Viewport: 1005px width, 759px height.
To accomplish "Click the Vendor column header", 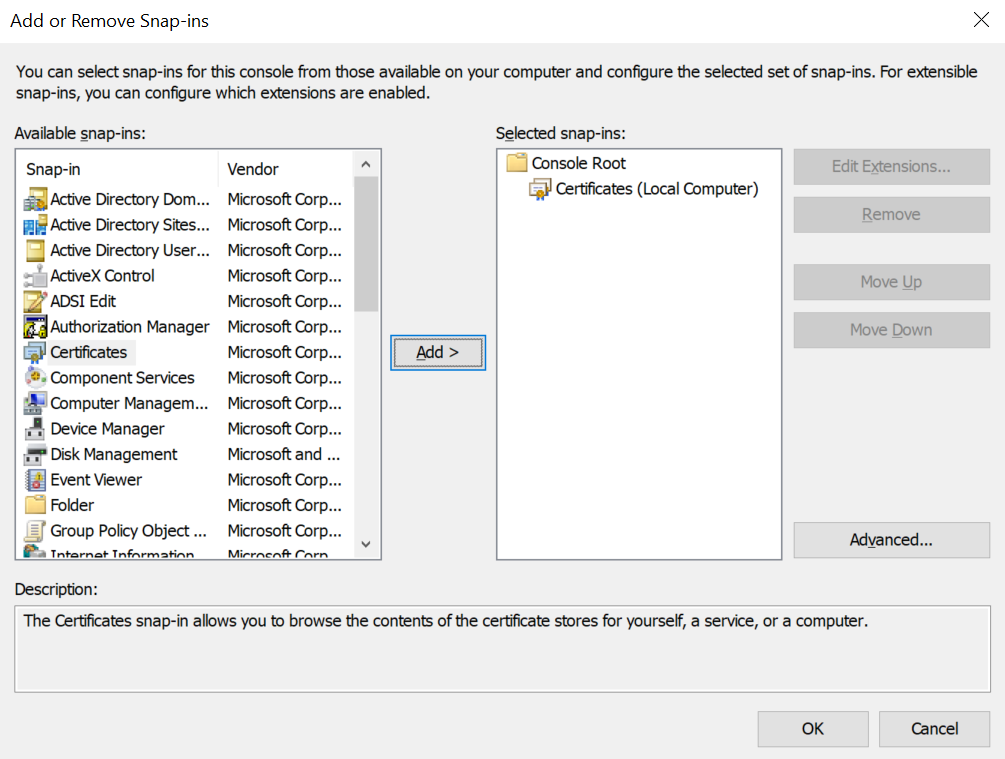I will [286, 169].
